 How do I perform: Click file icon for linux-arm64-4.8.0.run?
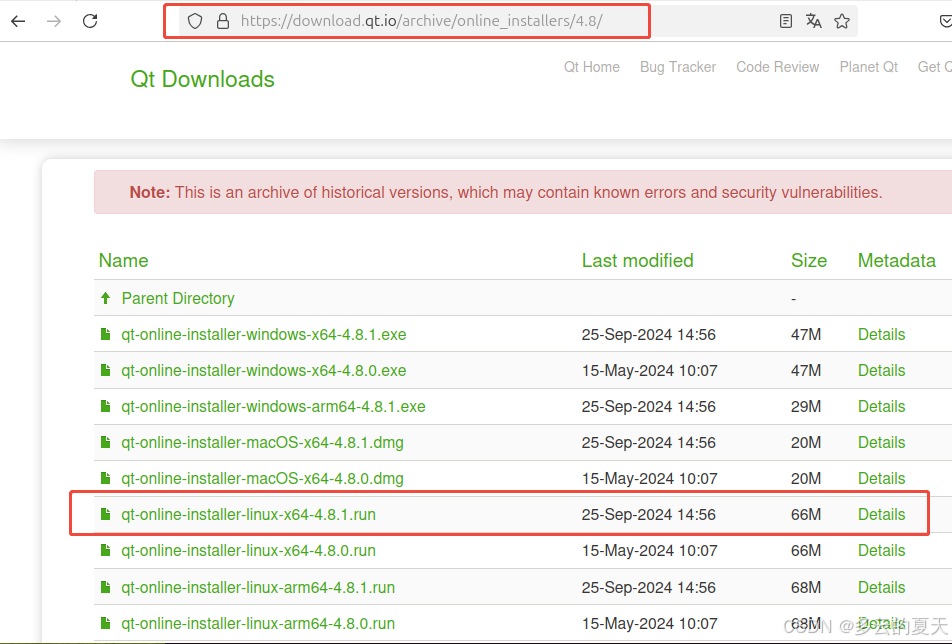point(106,623)
